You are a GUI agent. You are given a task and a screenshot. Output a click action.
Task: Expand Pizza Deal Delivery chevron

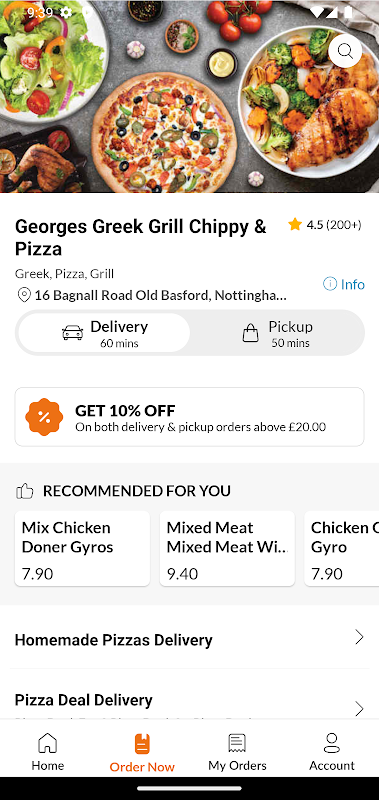(359, 708)
